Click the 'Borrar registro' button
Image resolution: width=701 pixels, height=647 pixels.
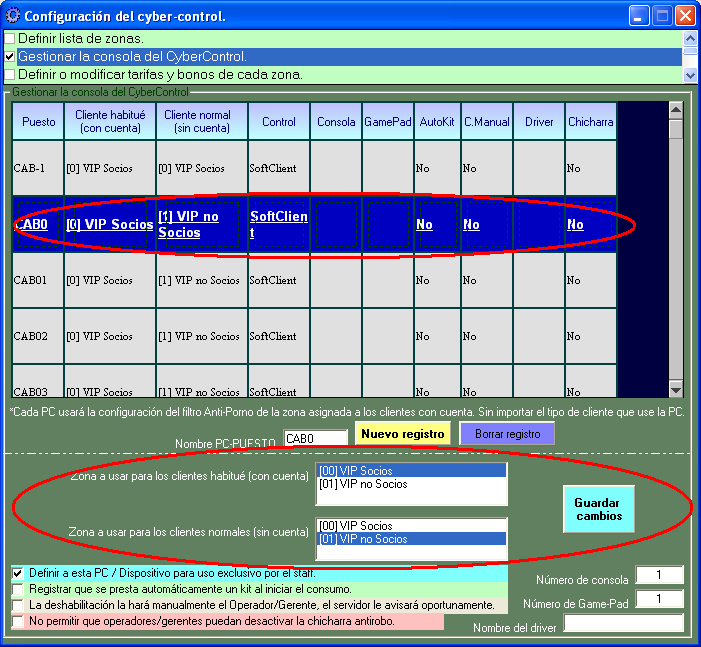[507, 434]
